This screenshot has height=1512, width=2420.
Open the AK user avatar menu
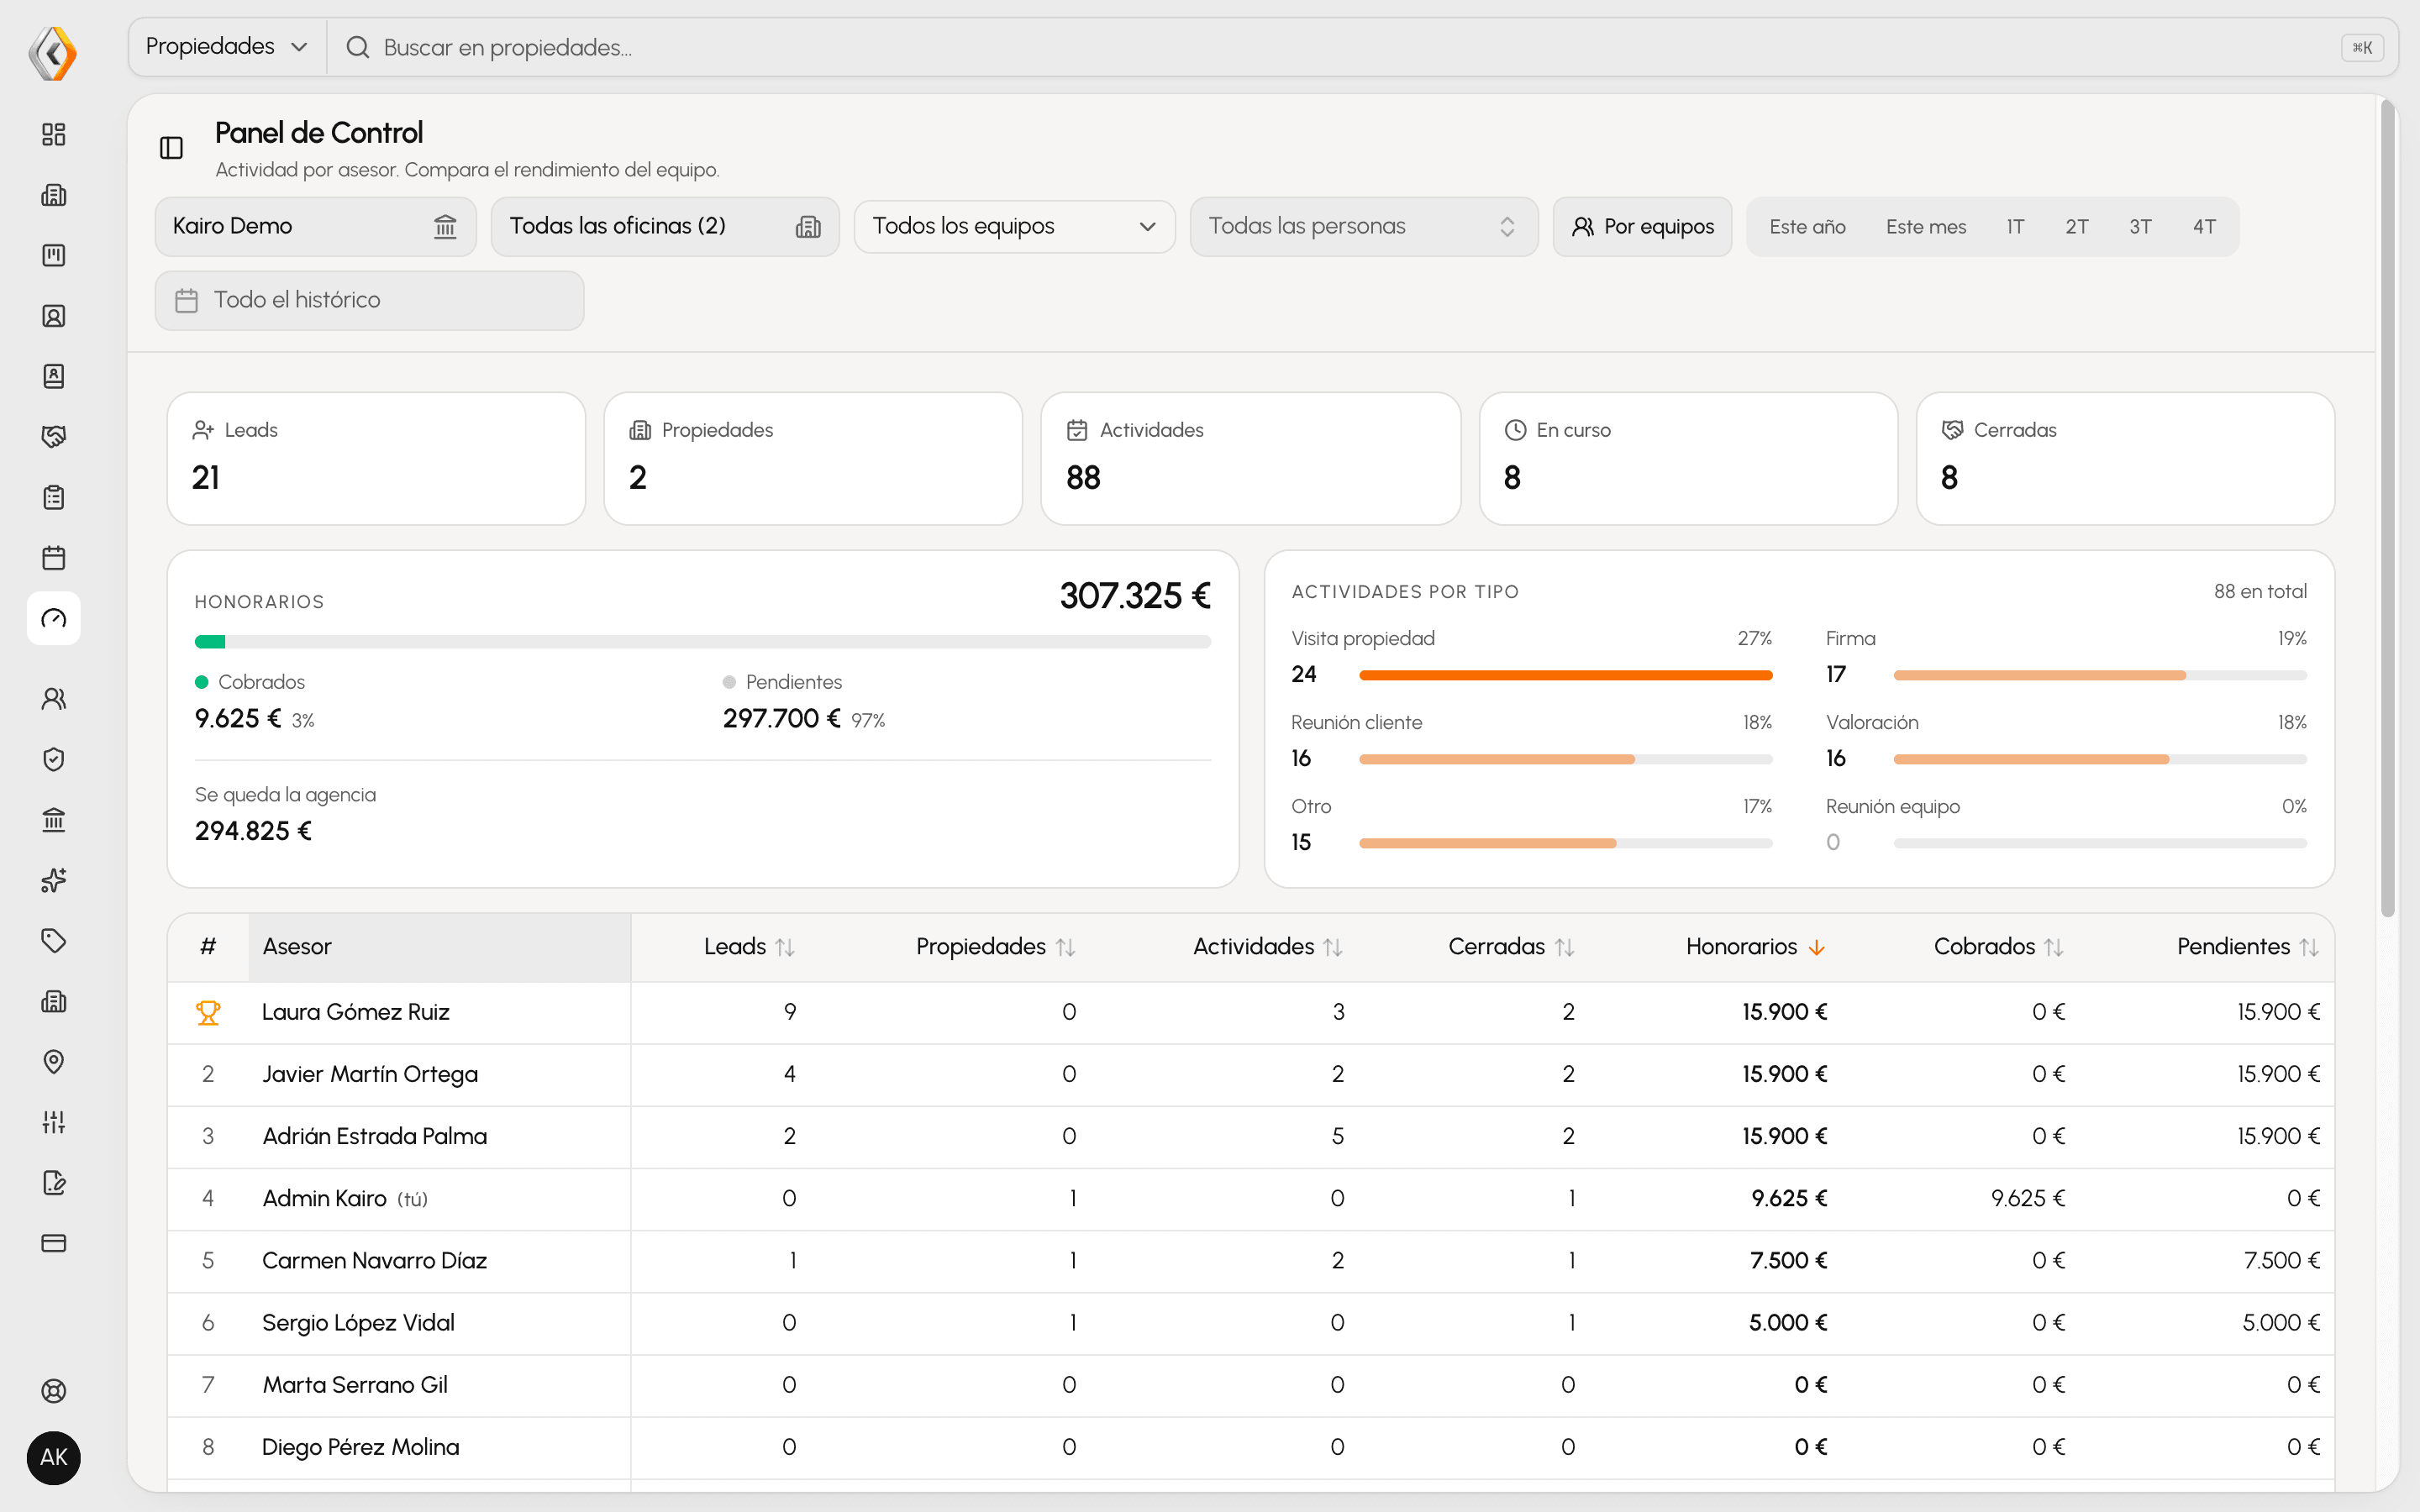[54, 1458]
